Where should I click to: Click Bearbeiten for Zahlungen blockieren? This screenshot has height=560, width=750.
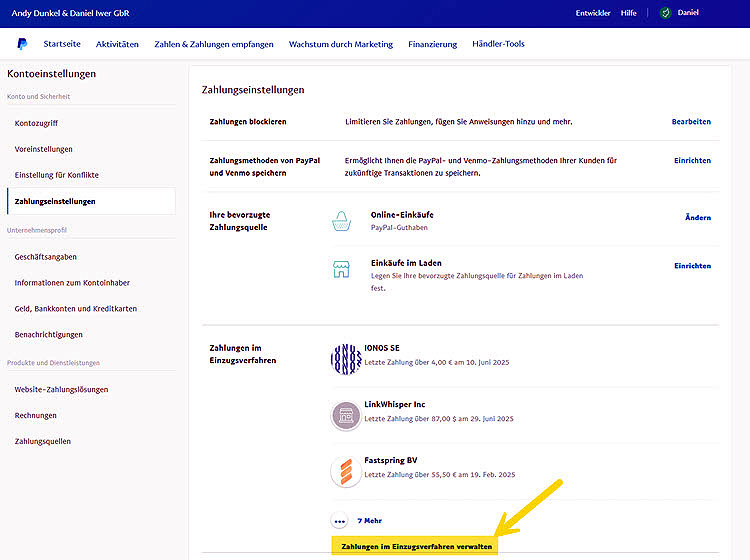(691, 122)
